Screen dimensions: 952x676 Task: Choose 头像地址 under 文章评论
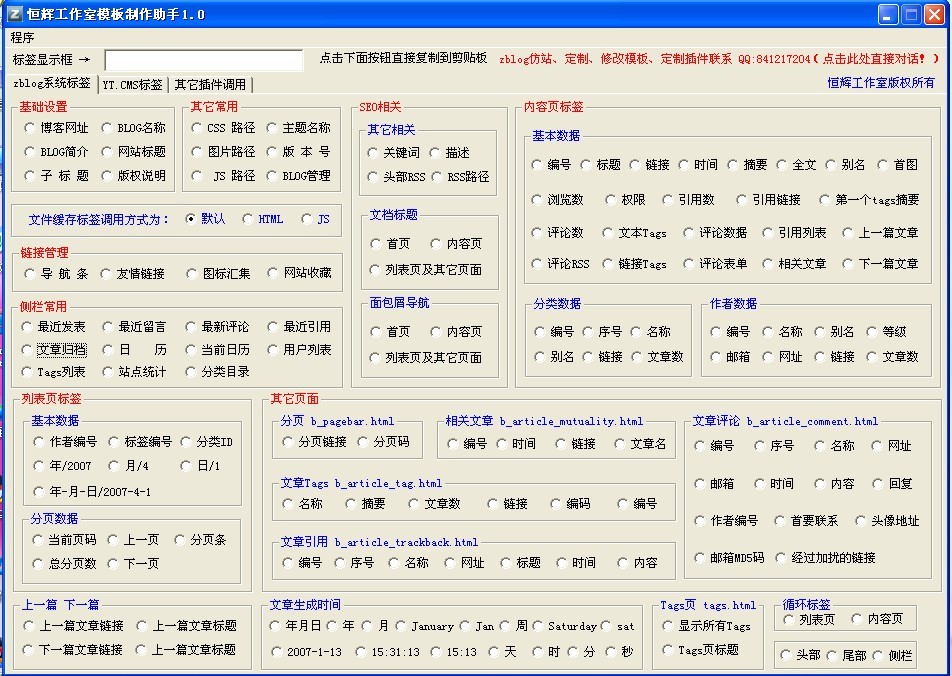[x=862, y=521]
